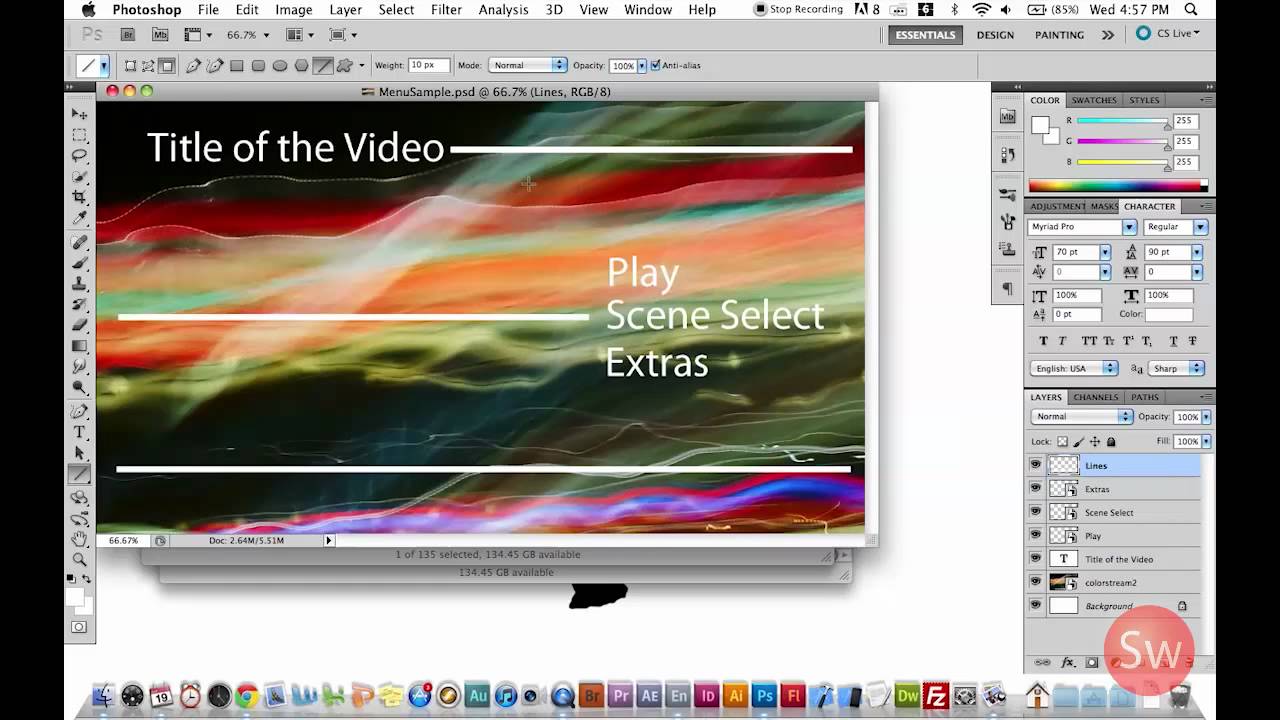
Task: Choose the Ellipse shape tool in options bar
Action: tap(280, 66)
